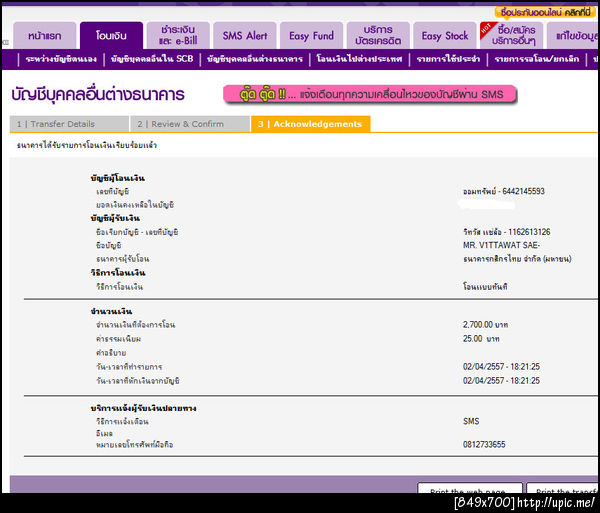Screen dimensions: 600x513
Task: Select step 3 Acknowledgements
Action: [x=310, y=124]
